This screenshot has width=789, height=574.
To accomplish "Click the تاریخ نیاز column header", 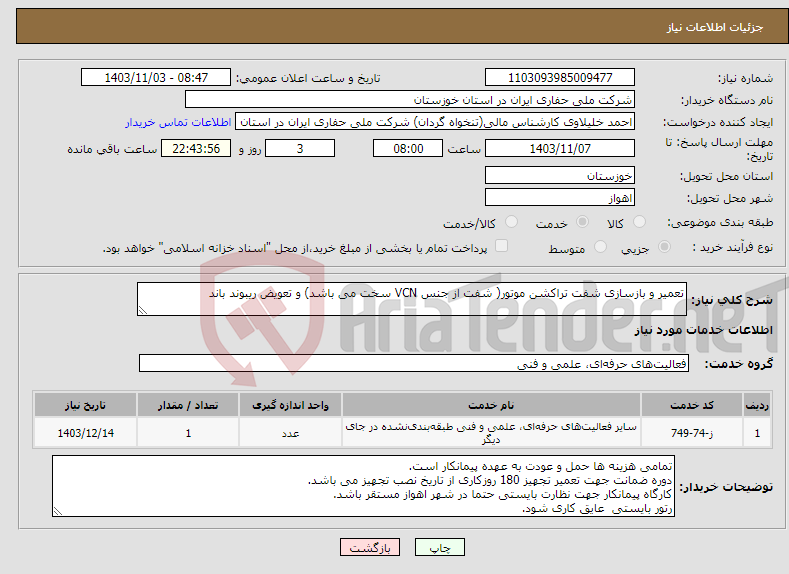I will click(86, 405).
